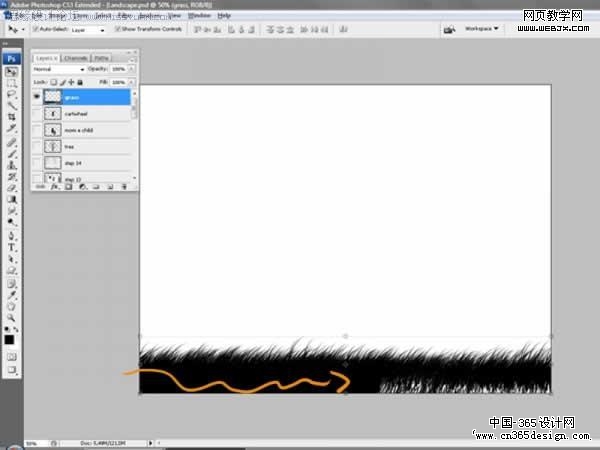The height and width of the screenshot is (450, 600).
Task: Select the Hand tool
Action: point(11,307)
